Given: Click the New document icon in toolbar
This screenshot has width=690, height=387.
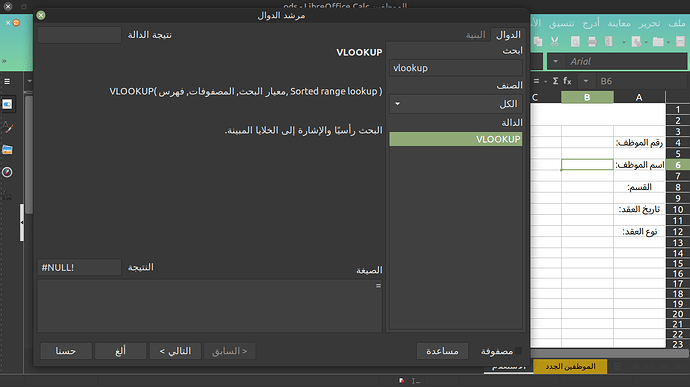Looking at the screenshot, I should coord(680,42).
